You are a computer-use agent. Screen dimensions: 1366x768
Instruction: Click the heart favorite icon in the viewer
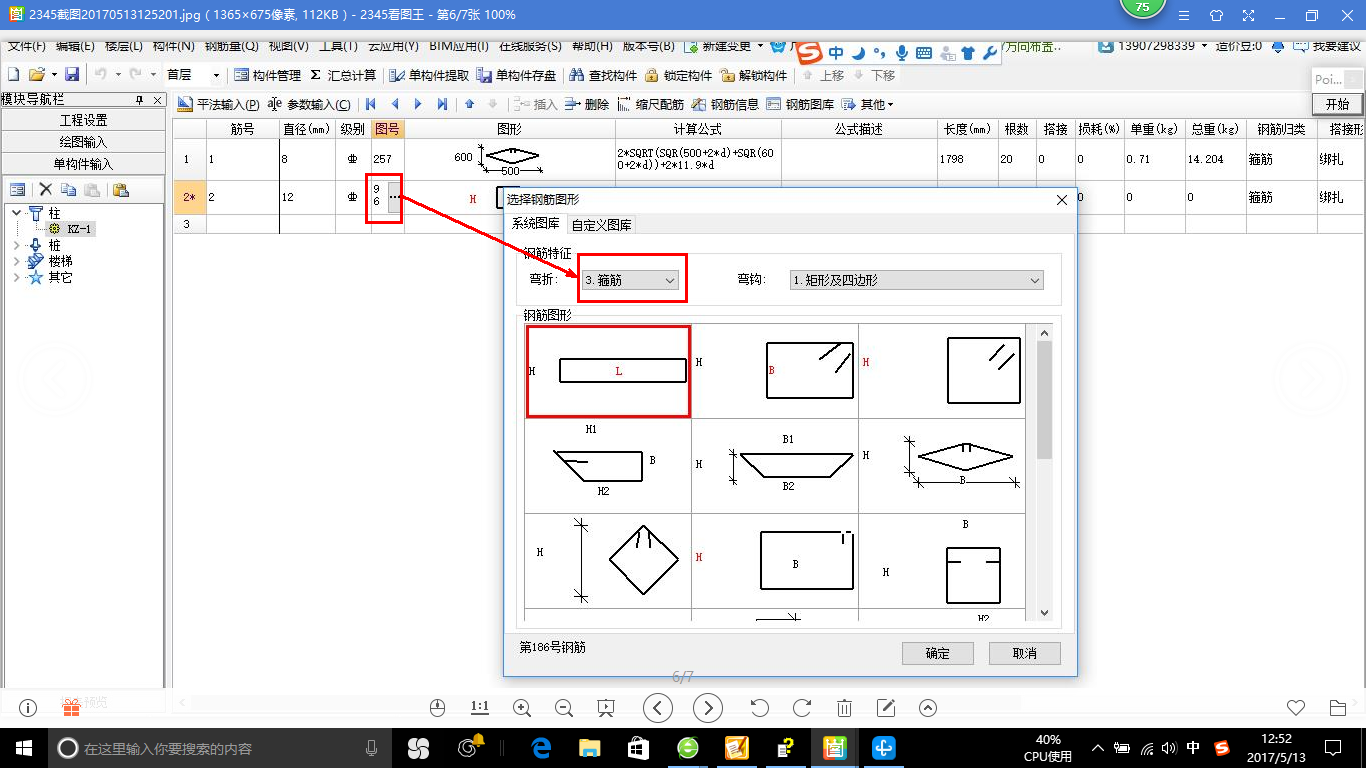tap(1296, 708)
